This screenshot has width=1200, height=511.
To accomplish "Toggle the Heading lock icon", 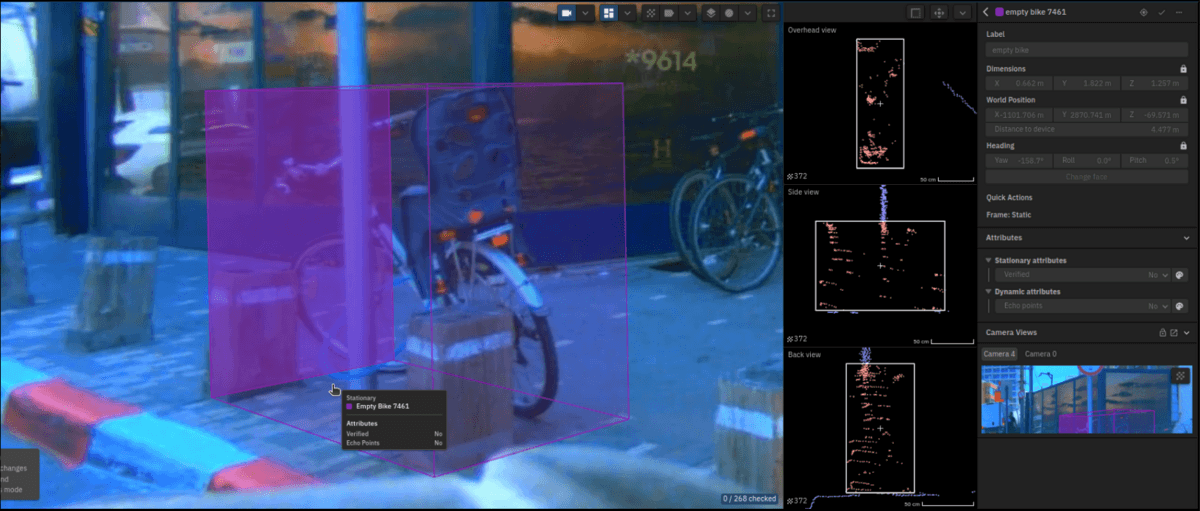I will 1183,146.
